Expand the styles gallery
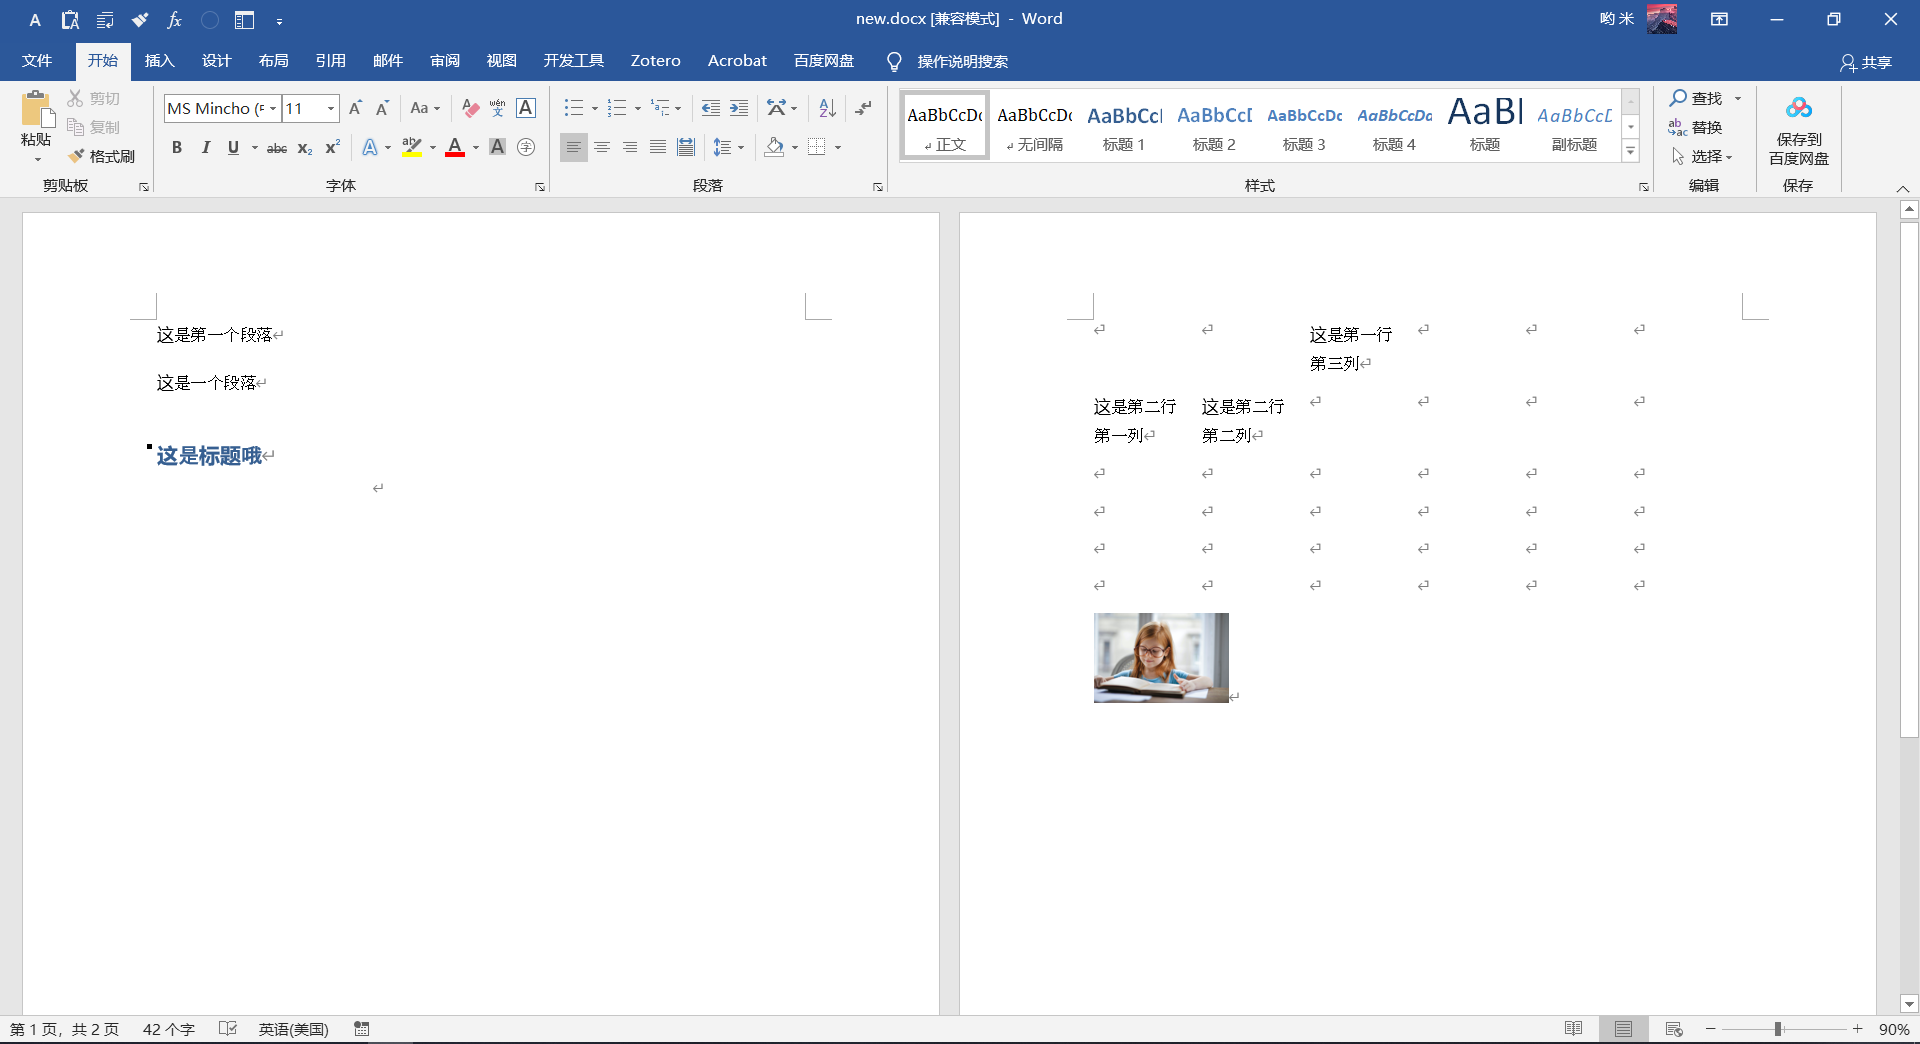The image size is (1920, 1044). (x=1630, y=150)
